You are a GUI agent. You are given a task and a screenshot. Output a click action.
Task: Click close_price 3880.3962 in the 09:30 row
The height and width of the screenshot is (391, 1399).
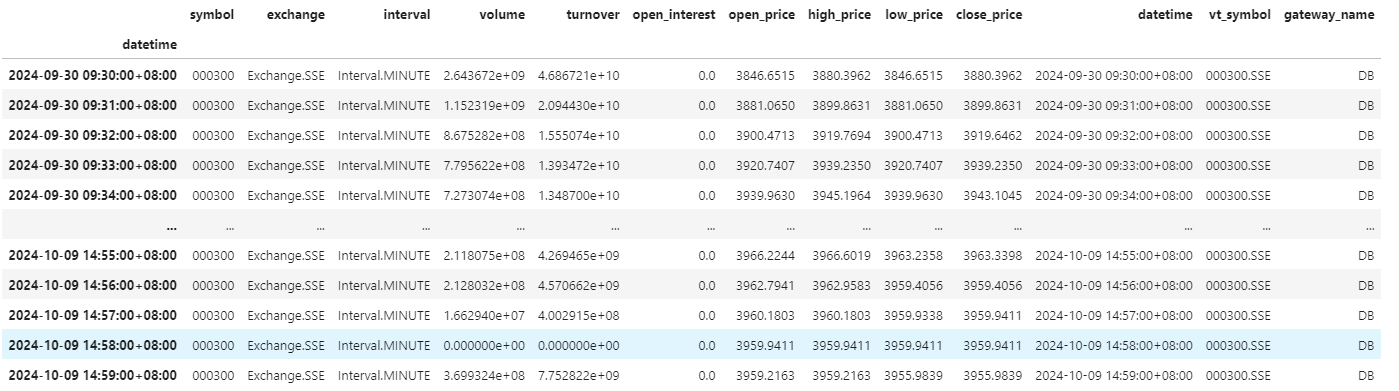pyautogui.click(x=992, y=75)
